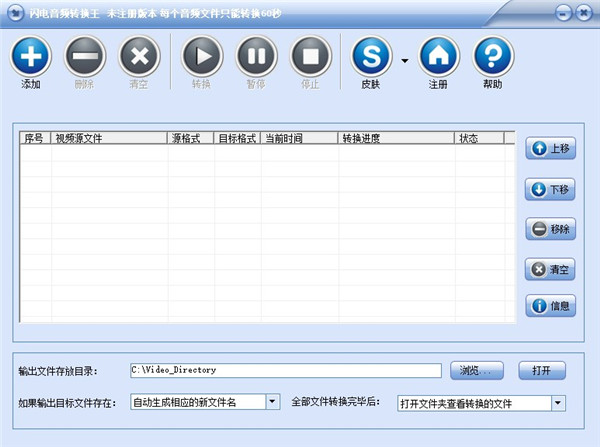Clear the list using side 清空 button

click(551, 269)
